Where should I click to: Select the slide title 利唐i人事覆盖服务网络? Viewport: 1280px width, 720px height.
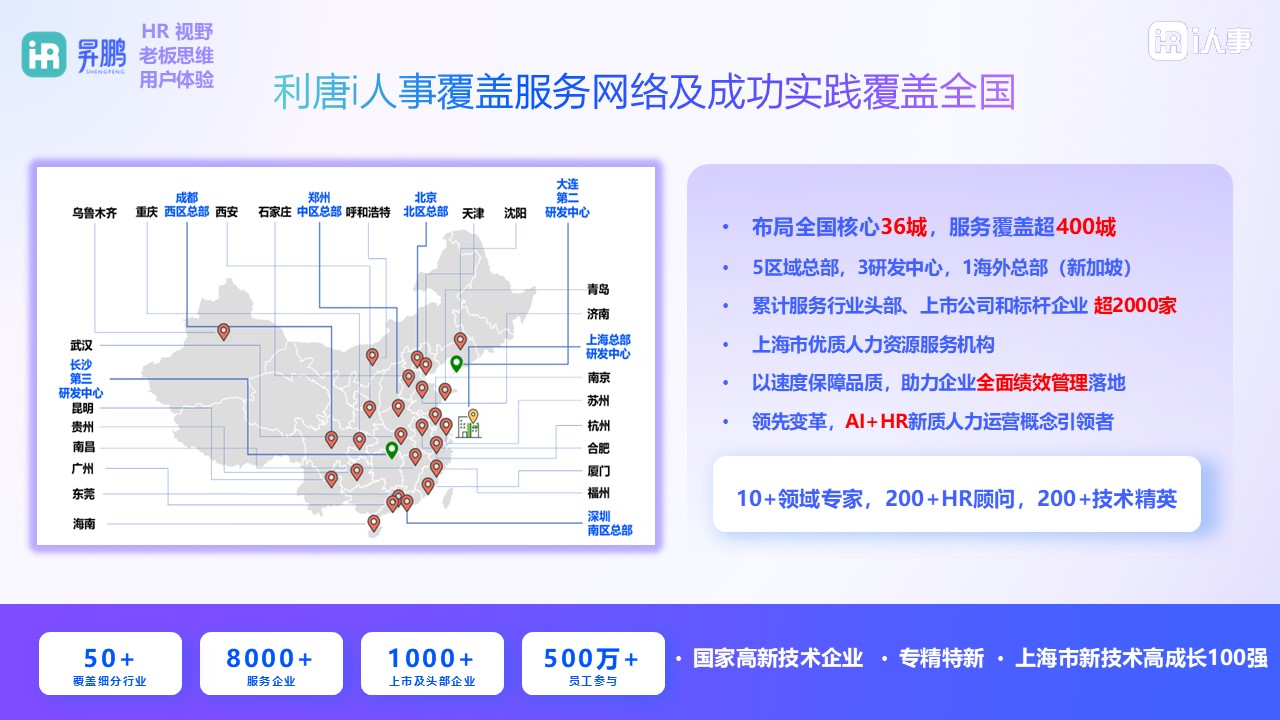pyautogui.click(x=644, y=92)
